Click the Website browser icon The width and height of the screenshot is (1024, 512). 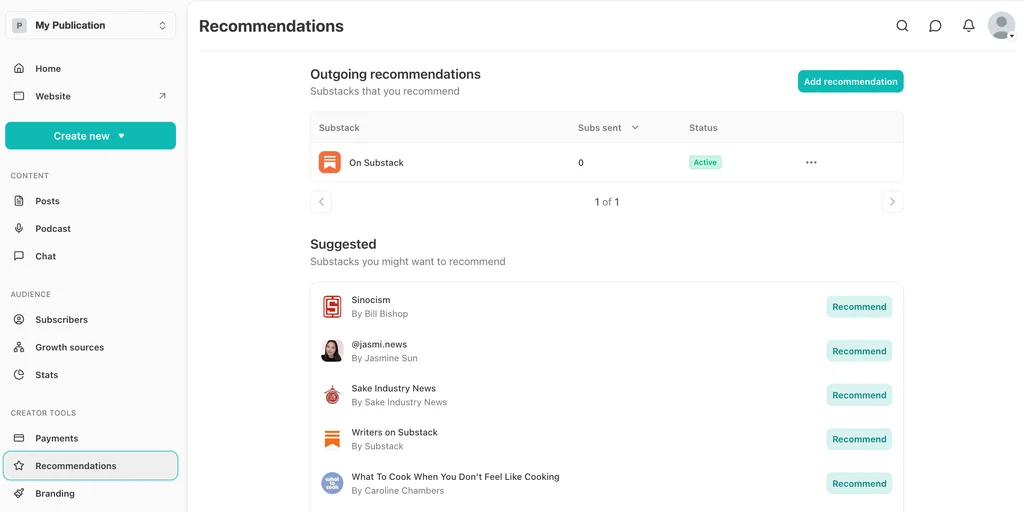tap(19, 96)
